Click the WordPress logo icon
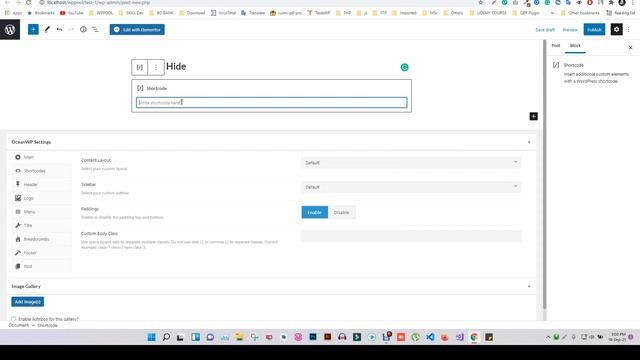640x360 pixels. click(10, 30)
